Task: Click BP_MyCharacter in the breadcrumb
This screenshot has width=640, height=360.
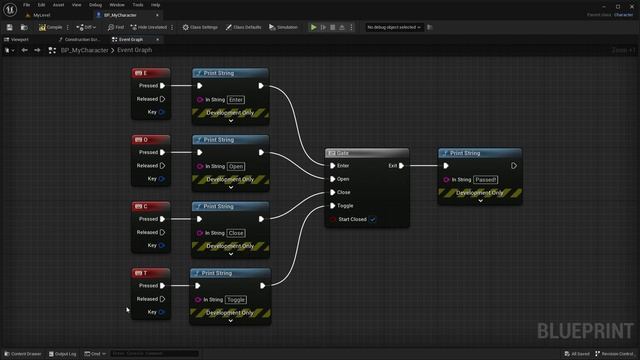Action: coord(84,50)
